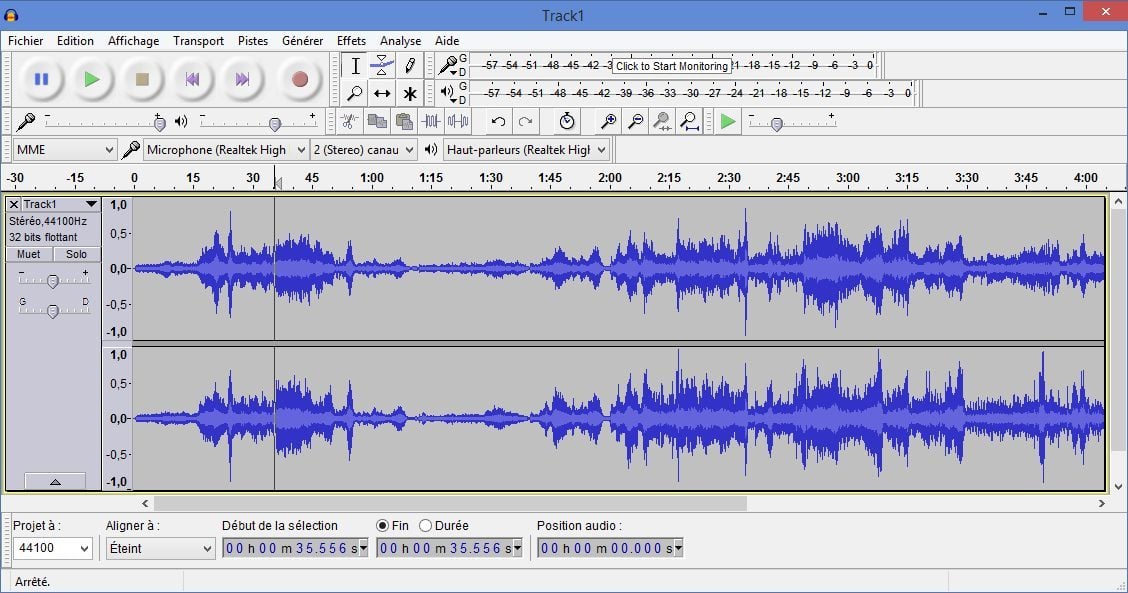Expand the Track1 name dropdown menu
This screenshot has width=1128, height=593.
click(x=91, y=204)
